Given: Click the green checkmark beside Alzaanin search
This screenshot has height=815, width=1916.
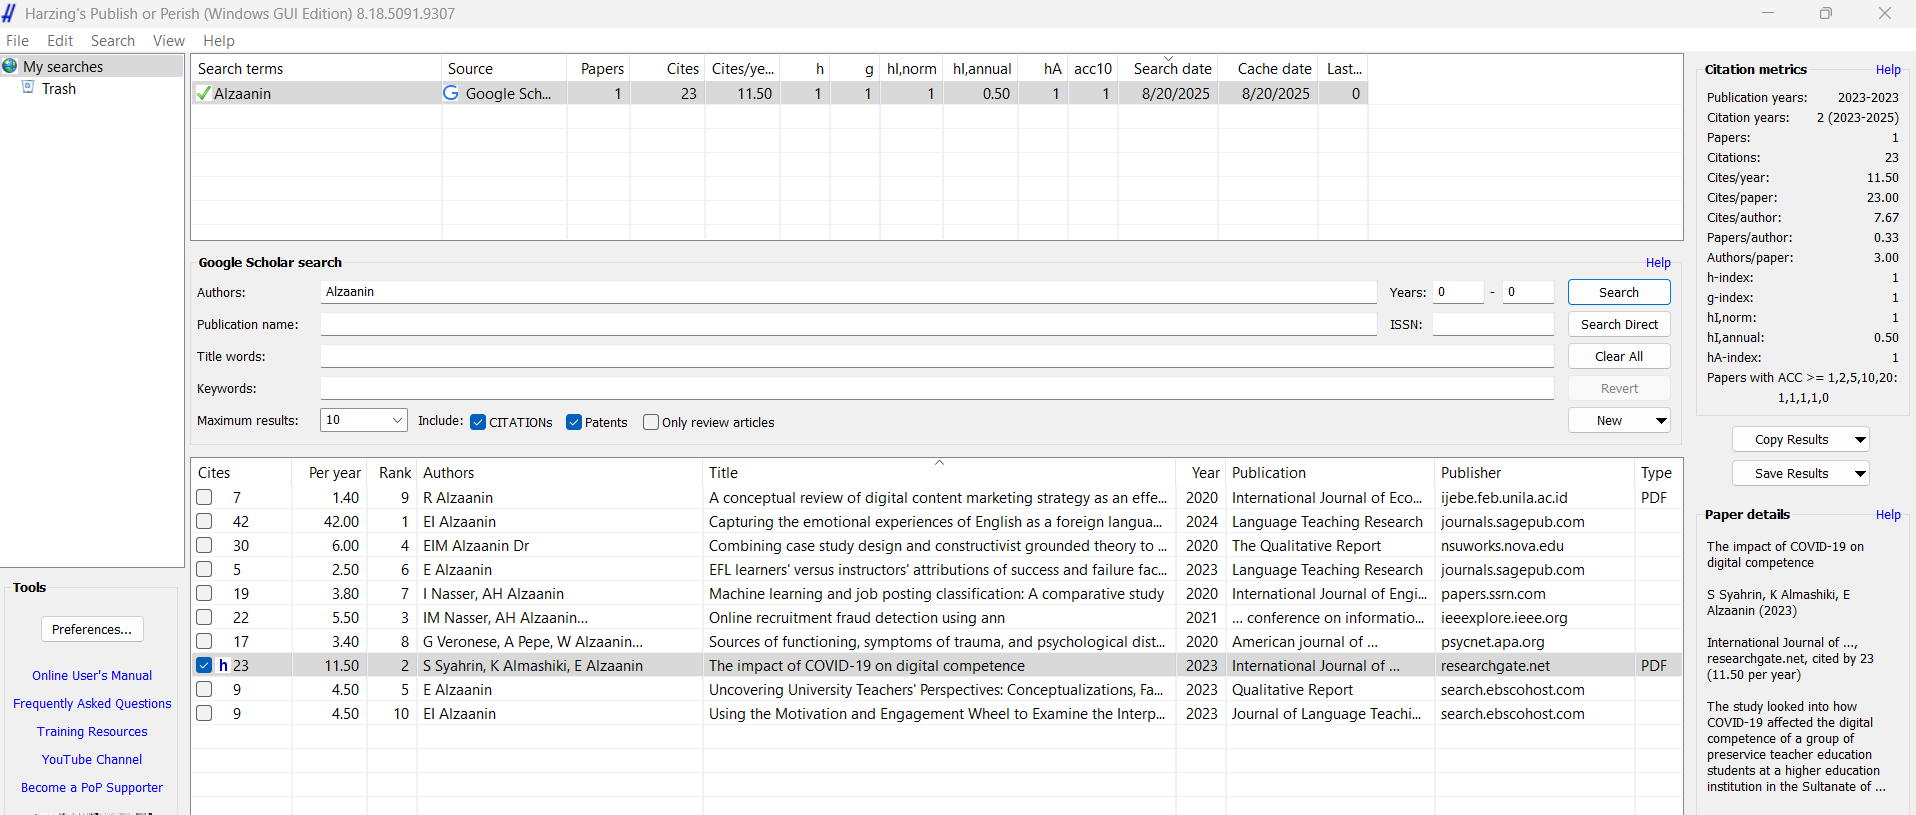Looking at the screenshot, I should pos(204,93).
